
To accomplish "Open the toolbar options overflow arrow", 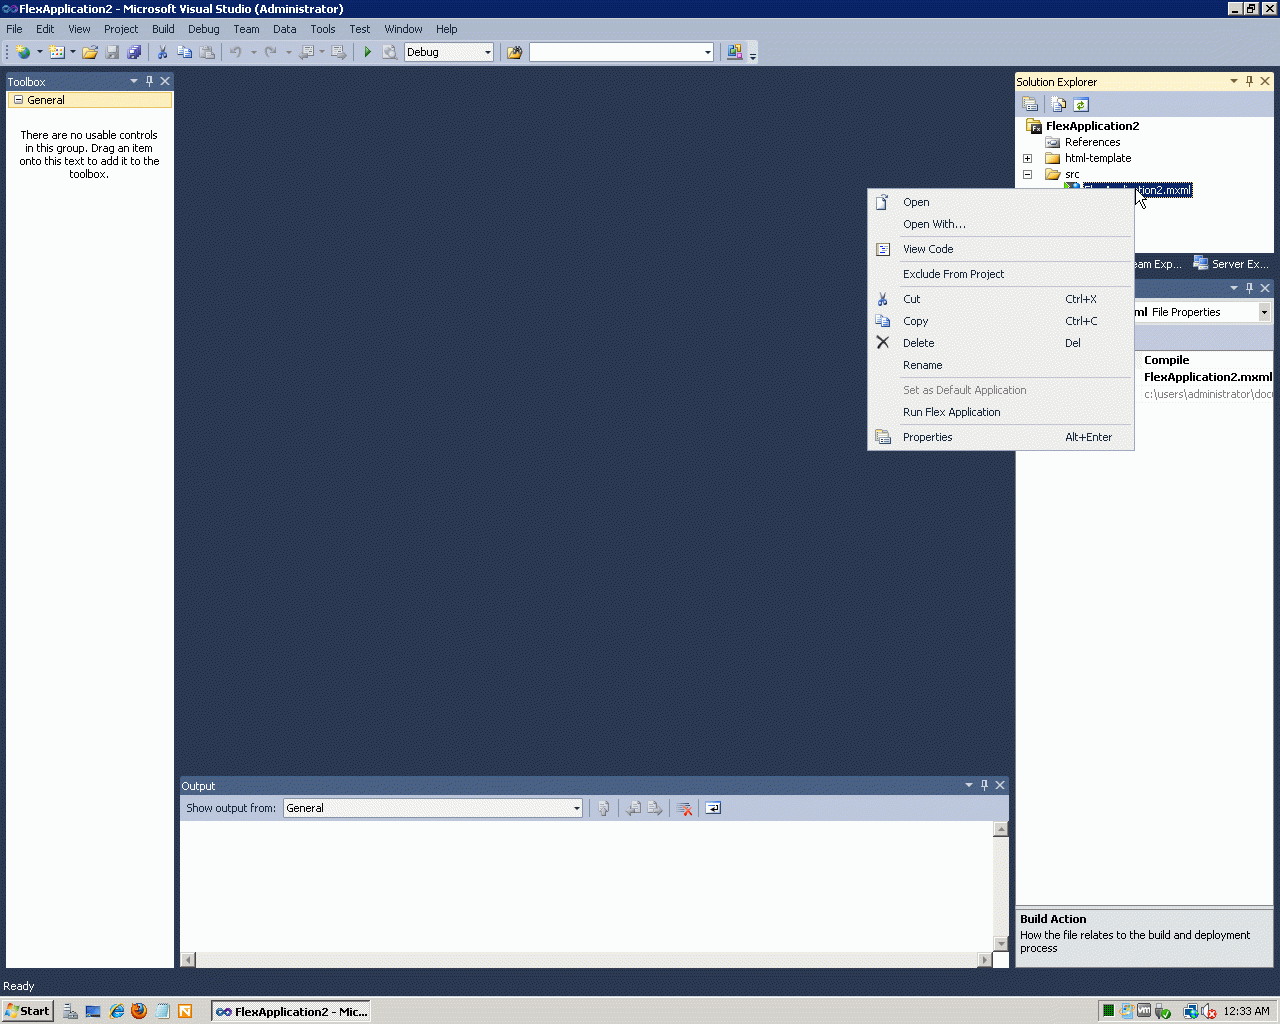I will coord(753,53).
